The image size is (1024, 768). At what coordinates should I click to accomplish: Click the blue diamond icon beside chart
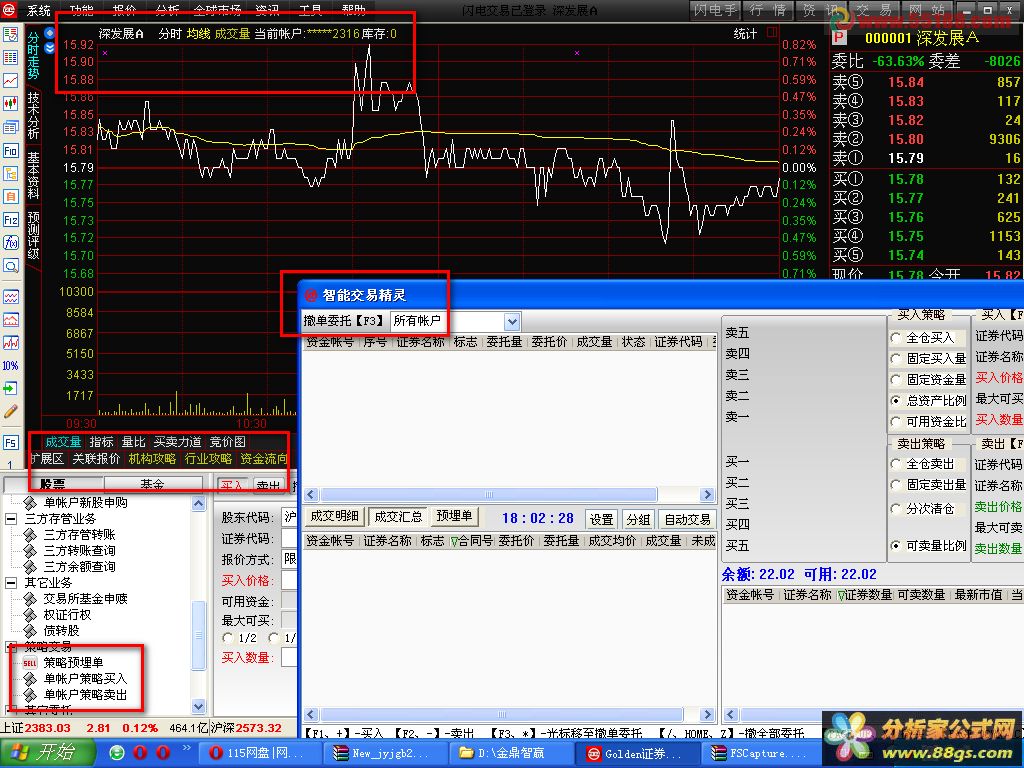pyautogui.click(x=50, y=32)
